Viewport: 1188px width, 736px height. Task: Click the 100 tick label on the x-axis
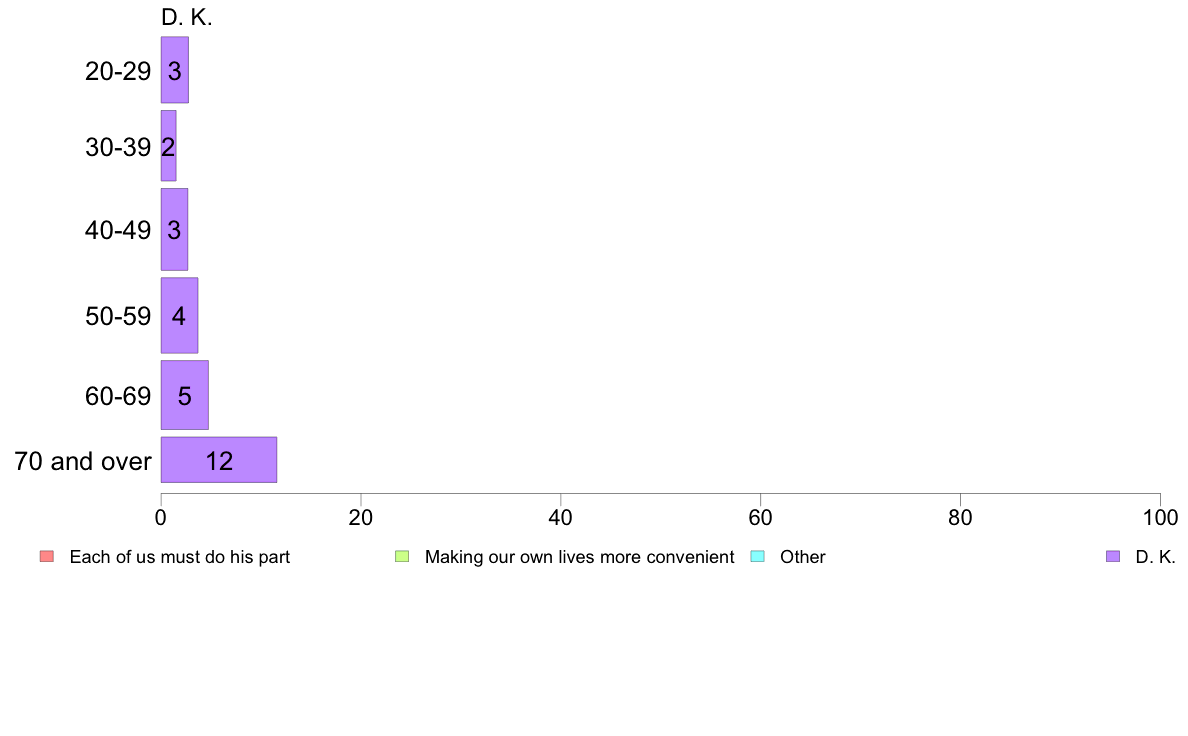click(x=1159, y=518)
